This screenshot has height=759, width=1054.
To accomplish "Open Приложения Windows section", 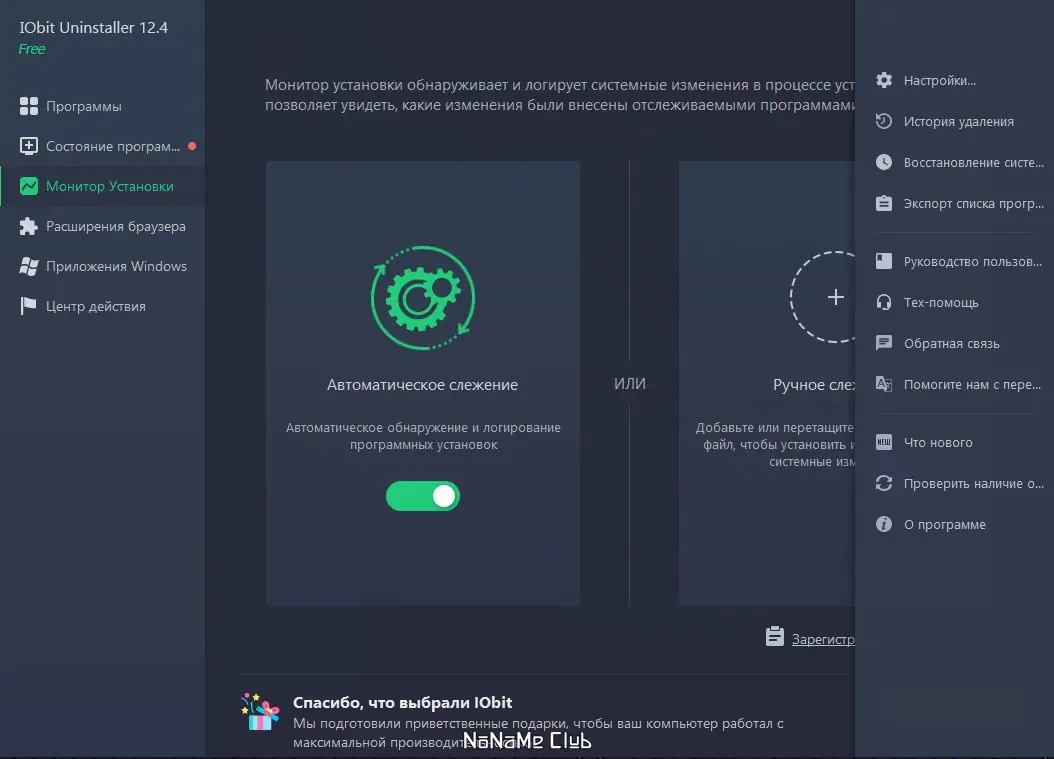I will 102,266.
